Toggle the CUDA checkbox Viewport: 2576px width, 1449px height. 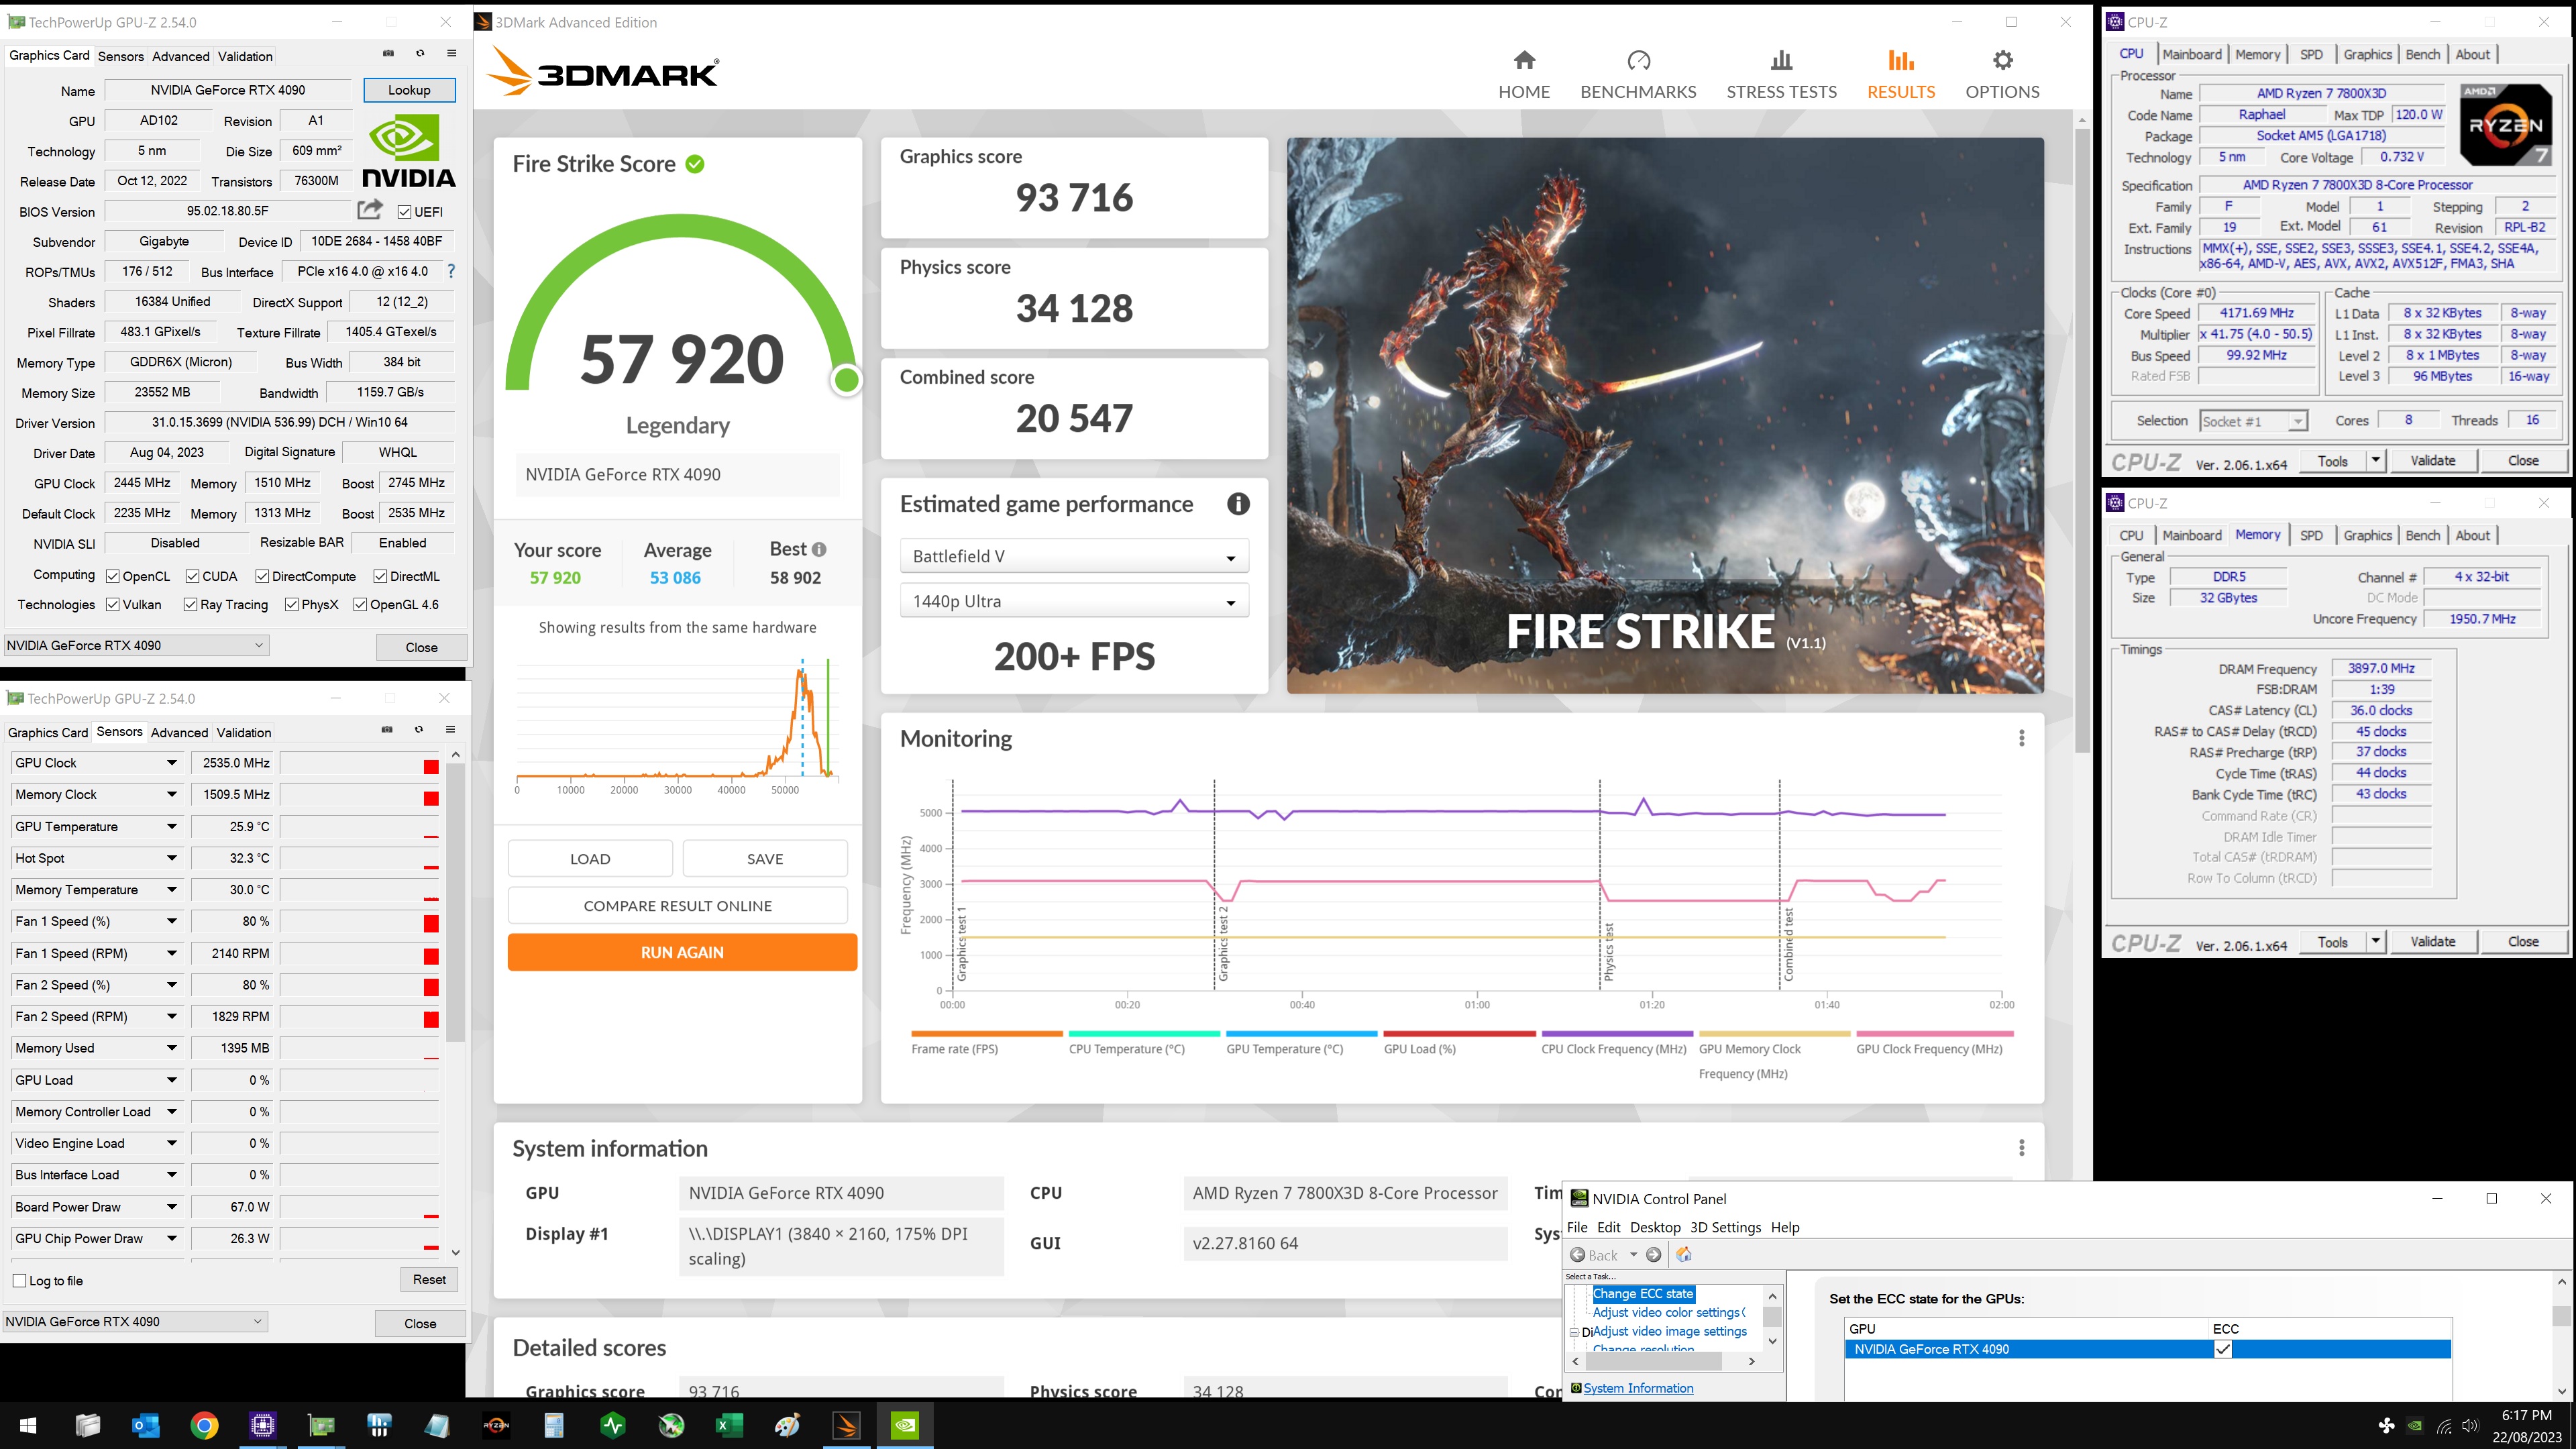(192, 576)
